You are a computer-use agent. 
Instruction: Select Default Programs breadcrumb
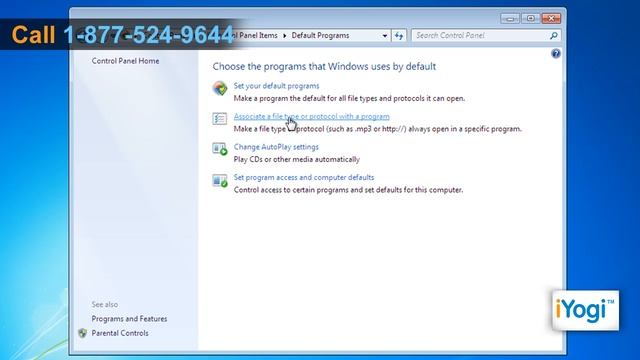point(320,36)
